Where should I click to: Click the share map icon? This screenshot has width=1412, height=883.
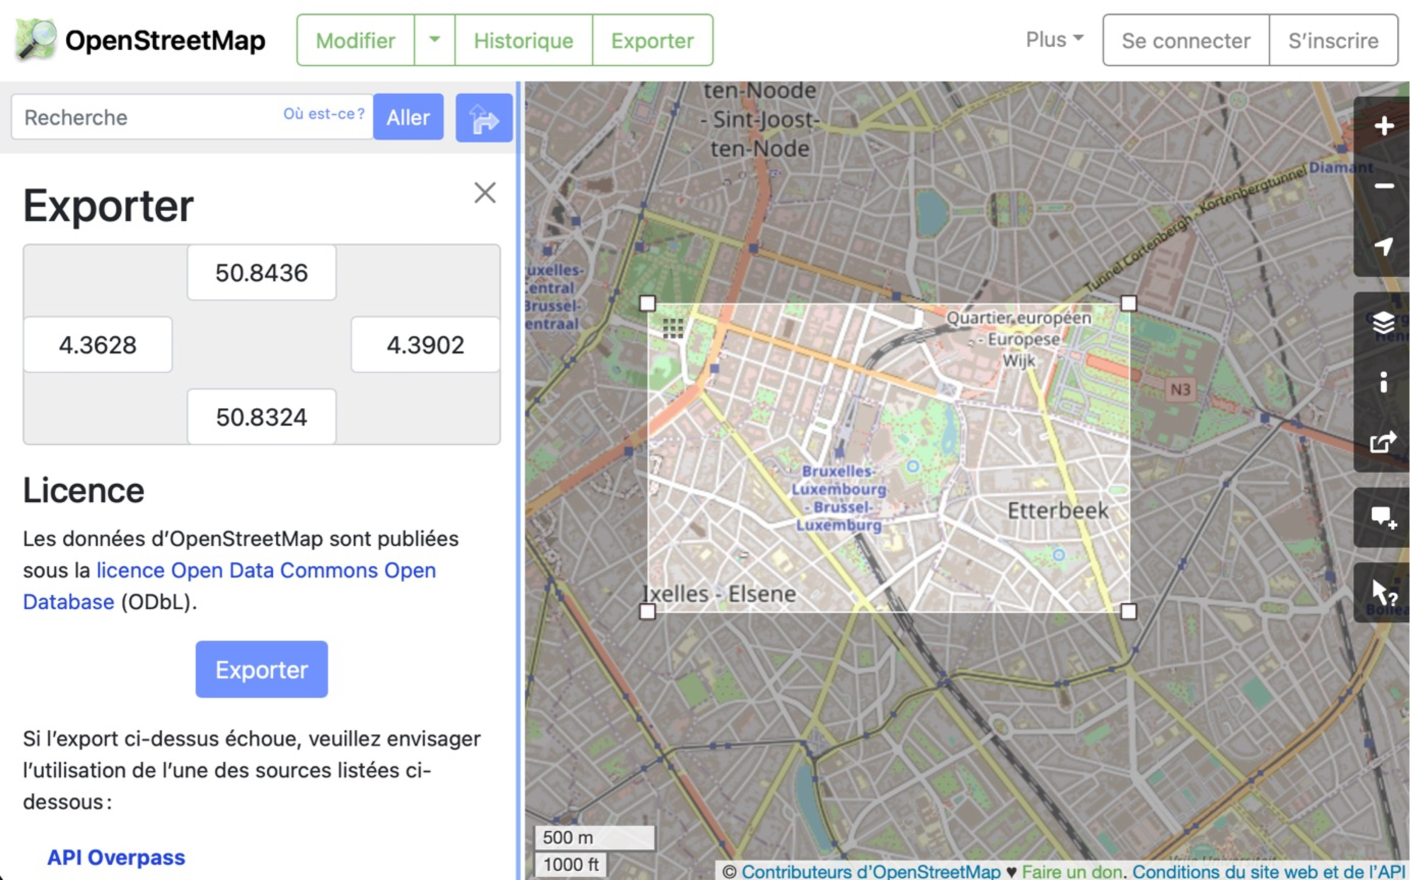click(1383, 442)
